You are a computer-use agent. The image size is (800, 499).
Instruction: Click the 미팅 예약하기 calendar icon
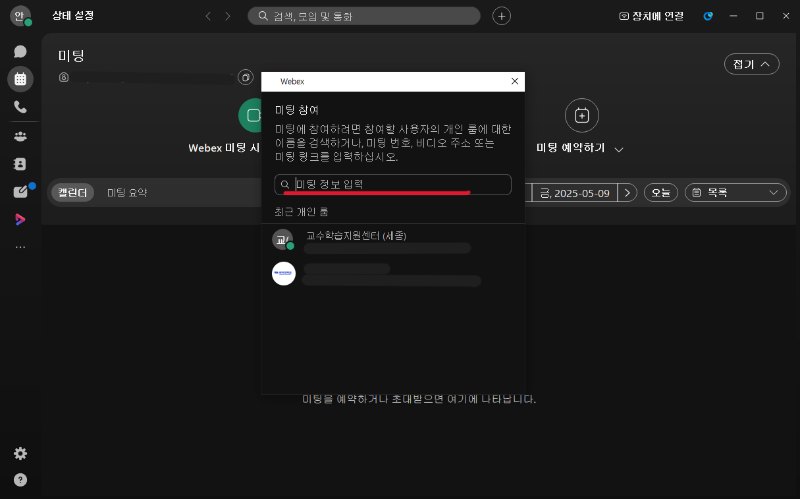pos(582,115)
